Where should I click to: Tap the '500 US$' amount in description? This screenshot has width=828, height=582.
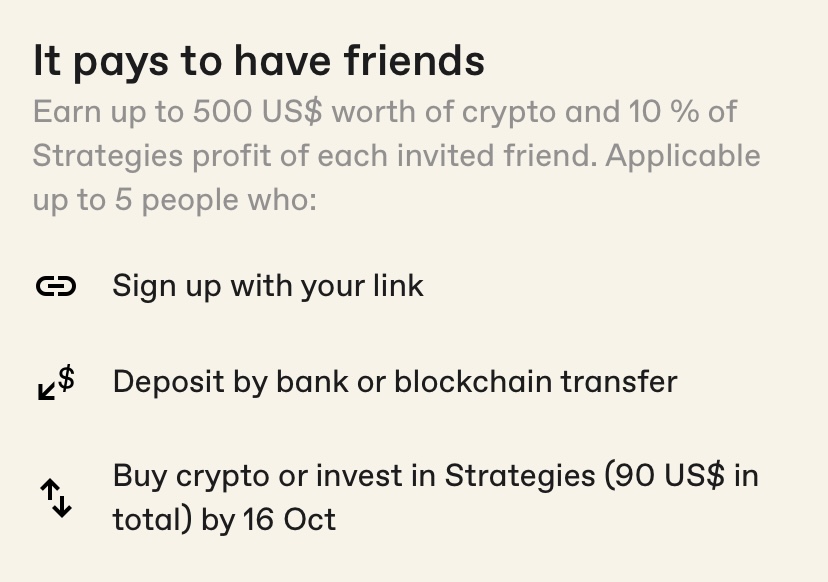[257, 112]
